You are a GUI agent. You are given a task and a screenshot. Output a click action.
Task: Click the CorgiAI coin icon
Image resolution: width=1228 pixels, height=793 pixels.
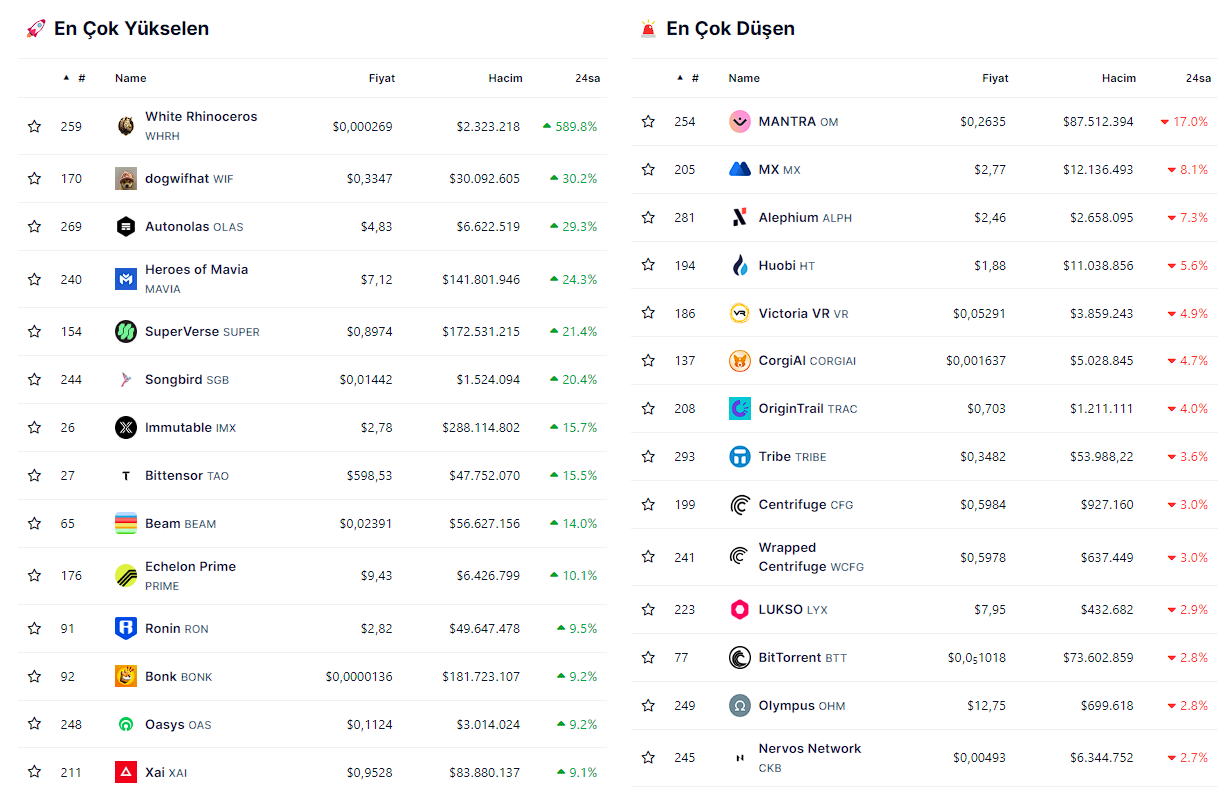pos(740,361)
